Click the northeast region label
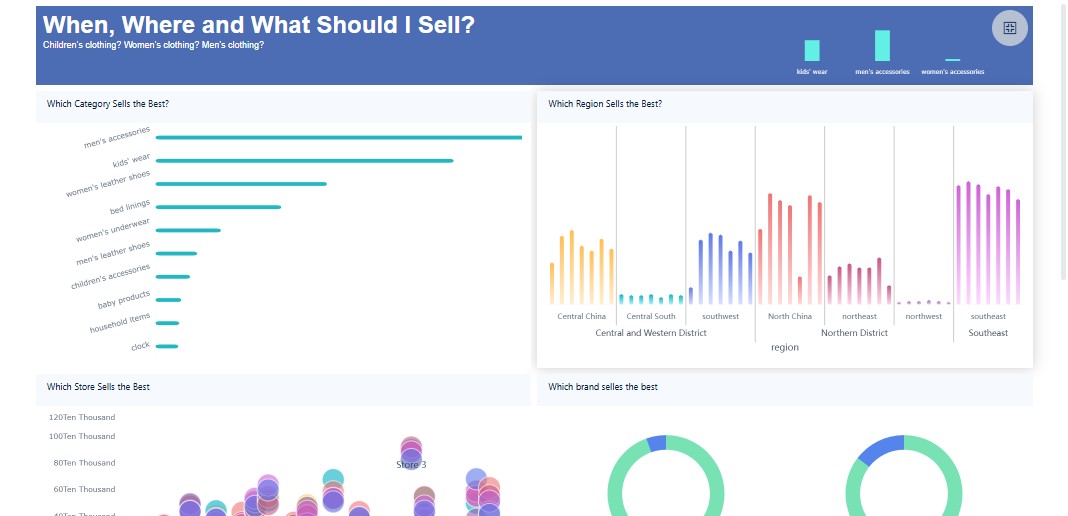 pos(859,316)
